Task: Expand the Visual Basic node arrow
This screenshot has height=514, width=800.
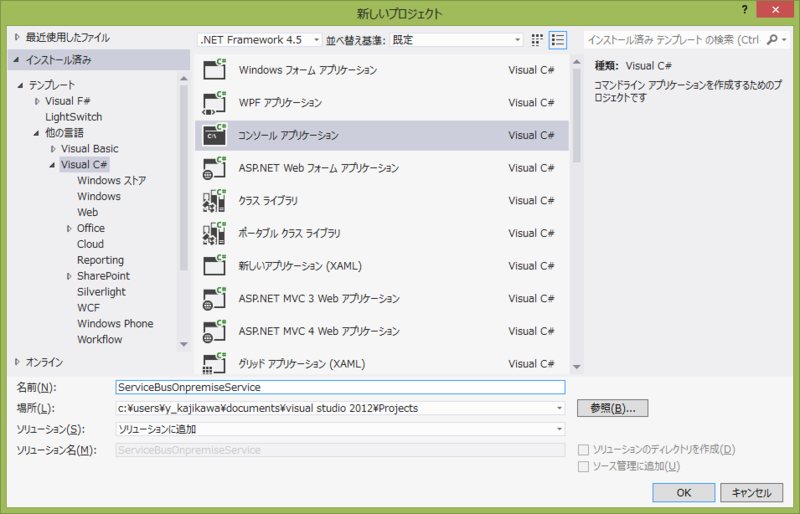Action: tap(53, 149)
